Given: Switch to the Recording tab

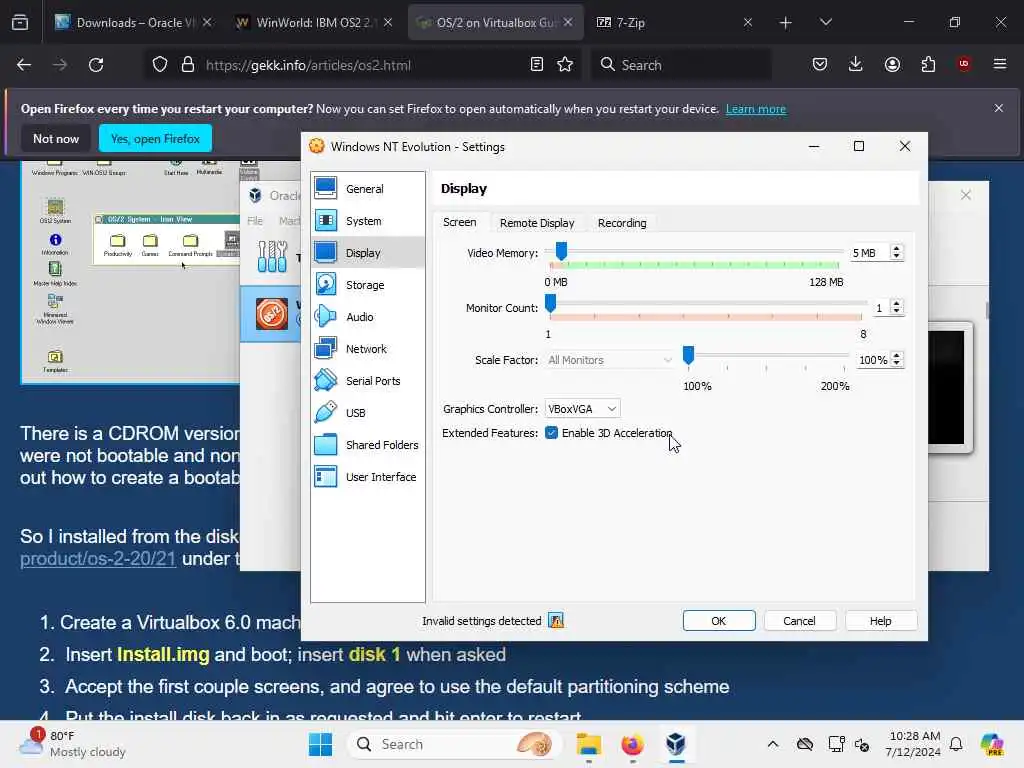Looking at the screenshot, I should click(x=622, y=223).
